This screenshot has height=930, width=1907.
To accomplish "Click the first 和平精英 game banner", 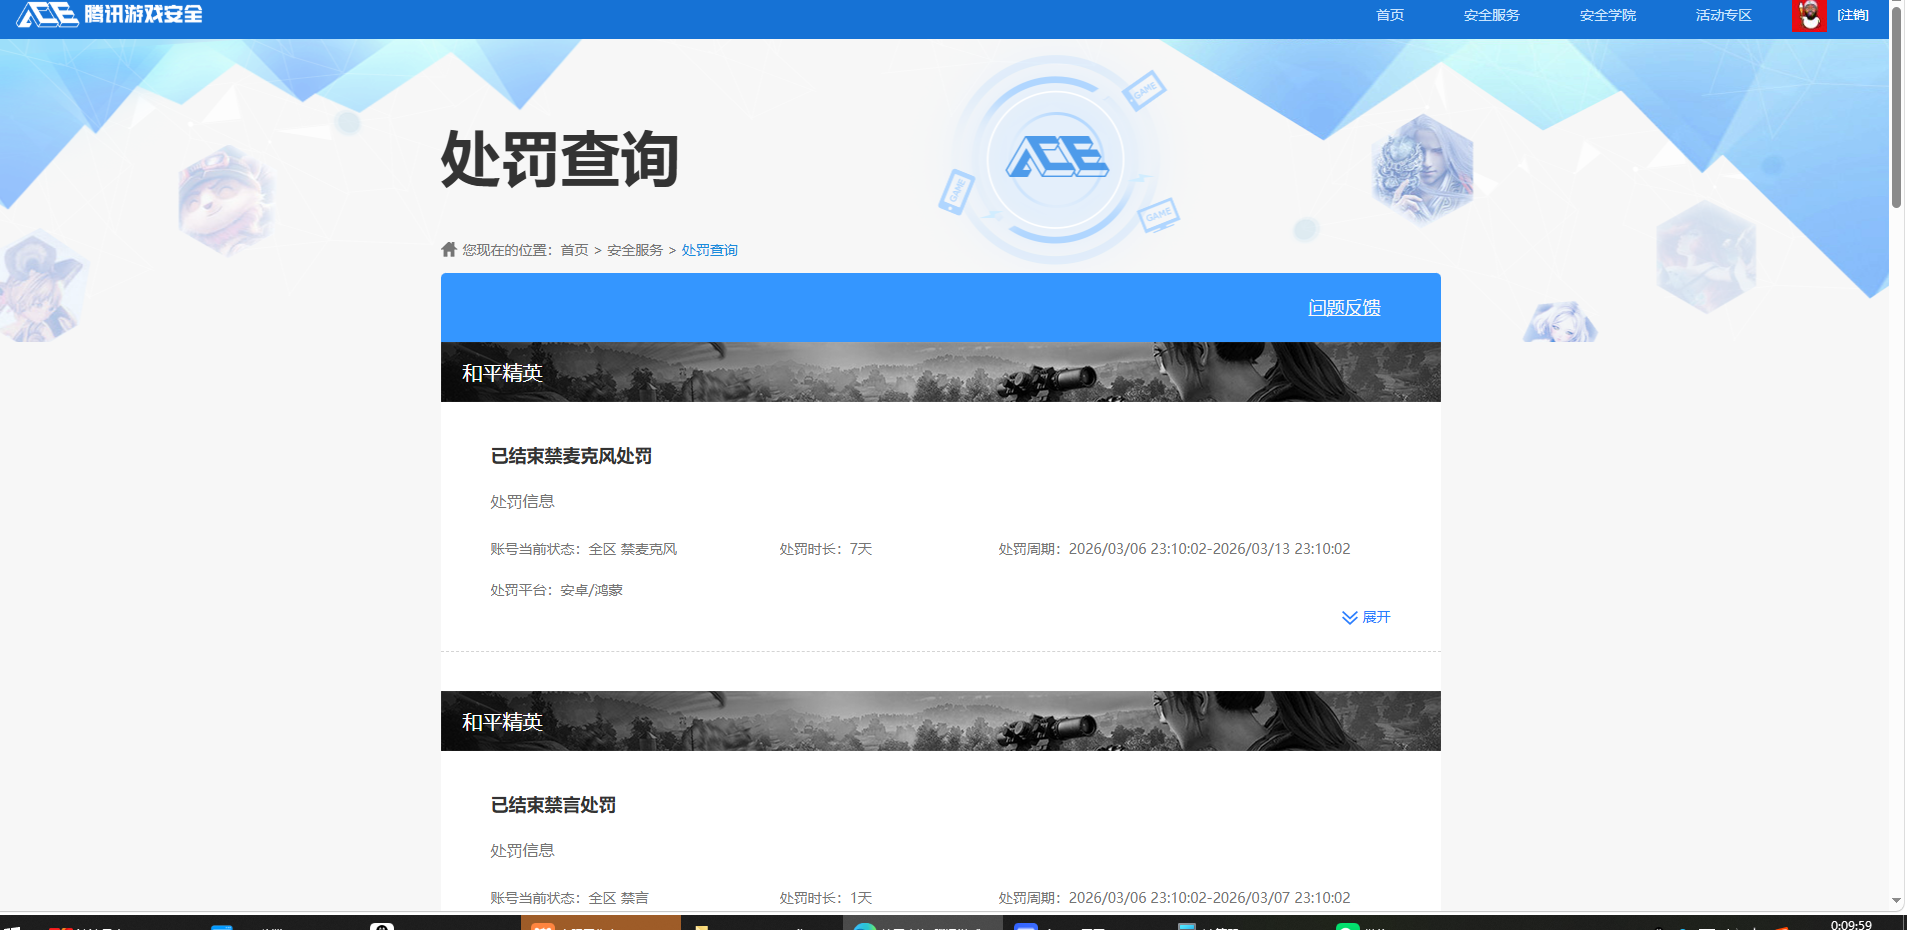I will (x=941, y=372).
